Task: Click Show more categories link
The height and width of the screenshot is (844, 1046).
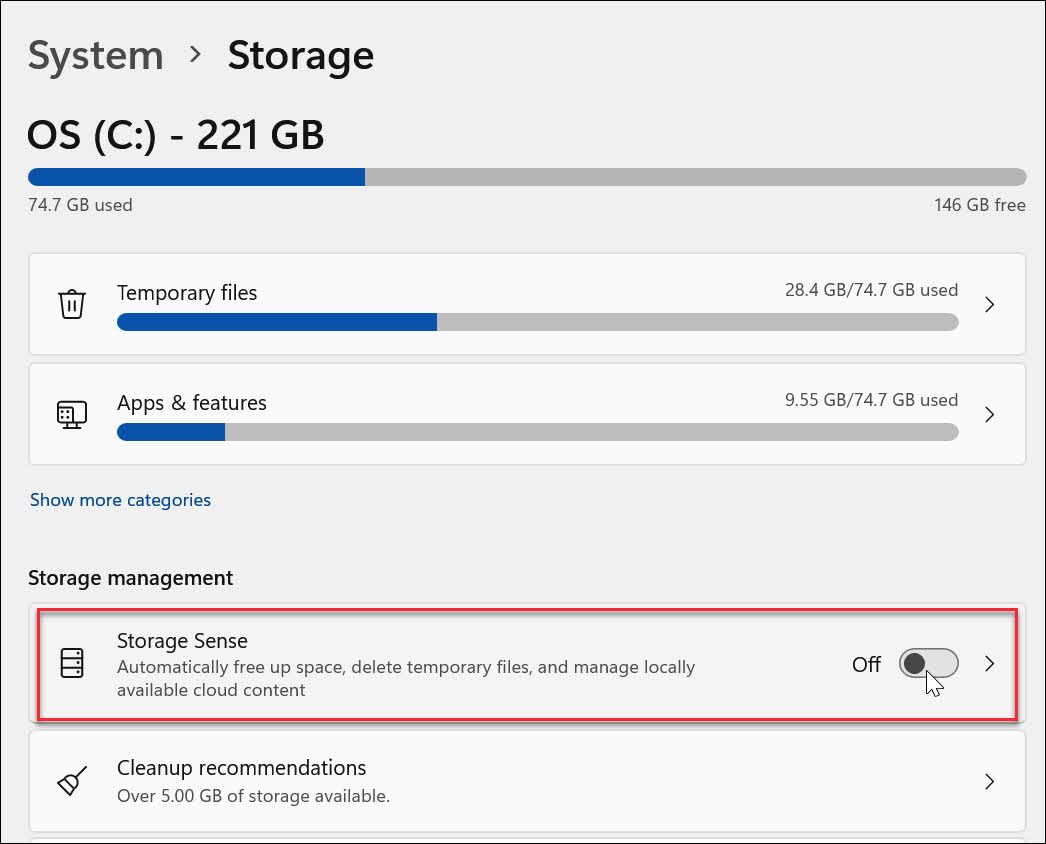Action: [x=120, y=500]
